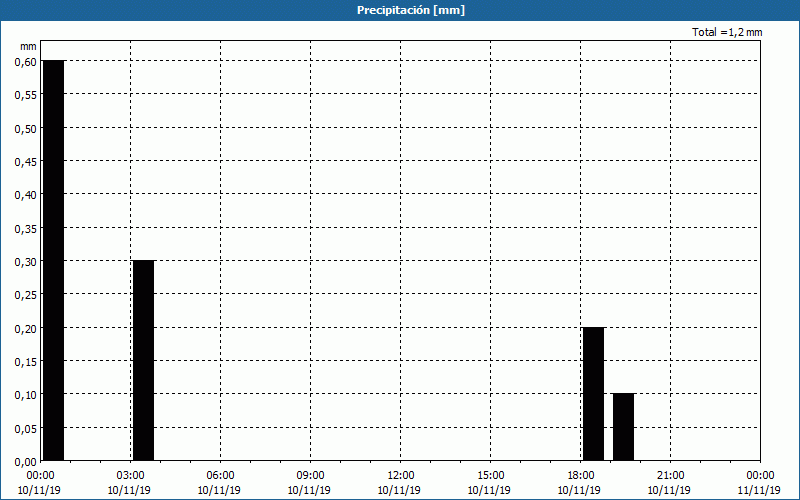The width and height of the screenshot is (800, 500).
Task: Click the 15:00 time axis label
Action: click(491, 476)
